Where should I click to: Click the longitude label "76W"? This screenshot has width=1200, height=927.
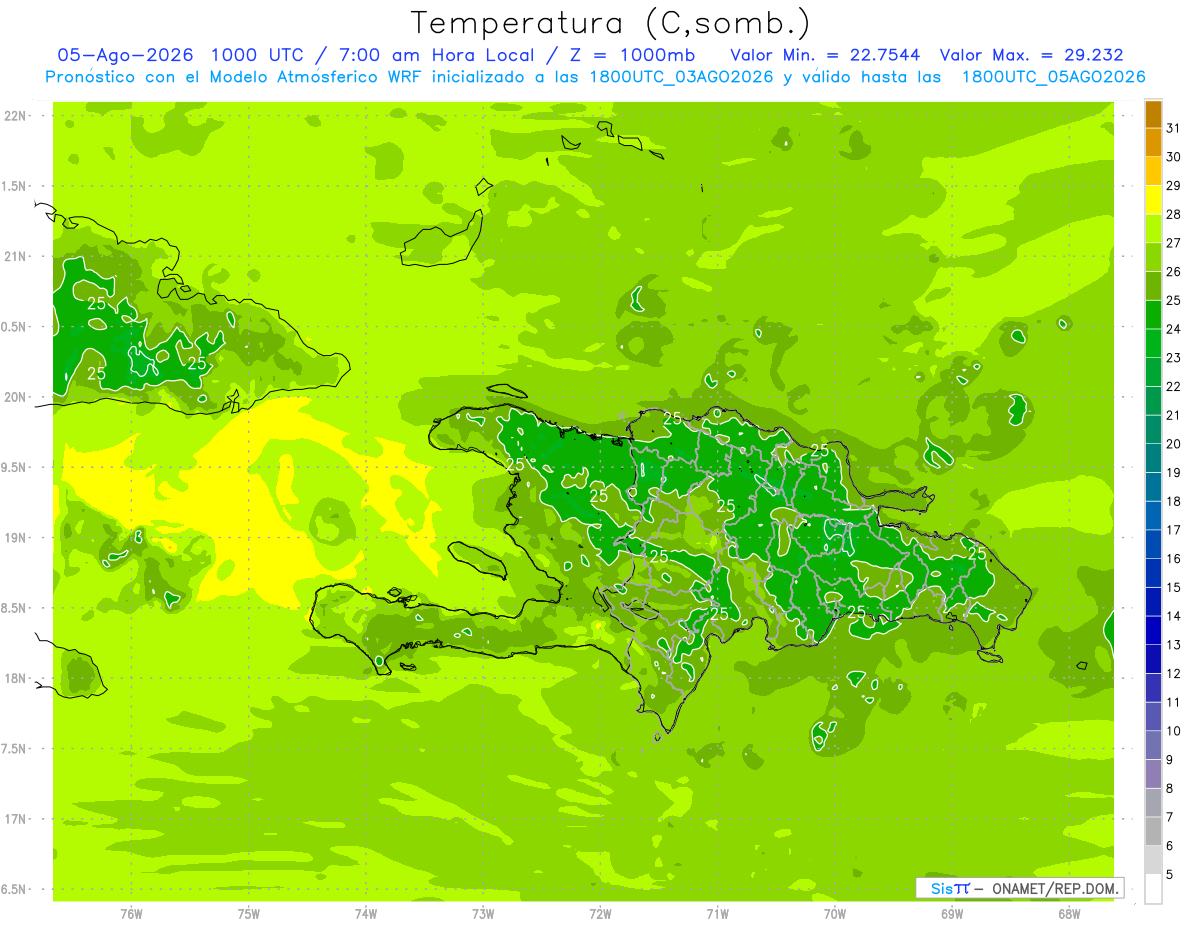pos(131,914)
